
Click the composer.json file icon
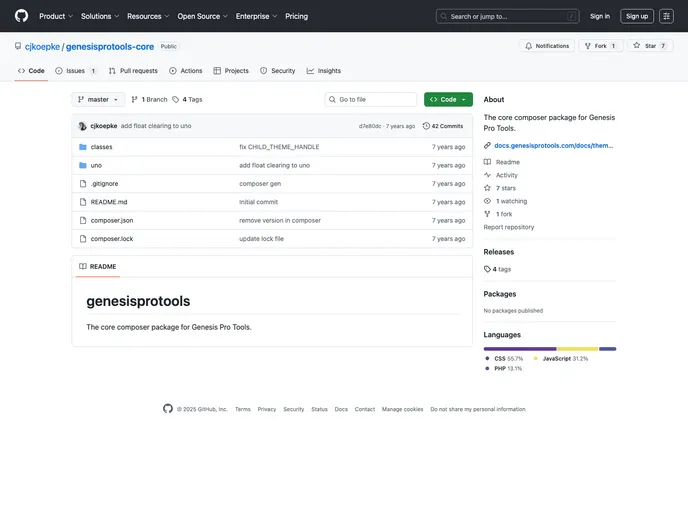coord(82,221)
